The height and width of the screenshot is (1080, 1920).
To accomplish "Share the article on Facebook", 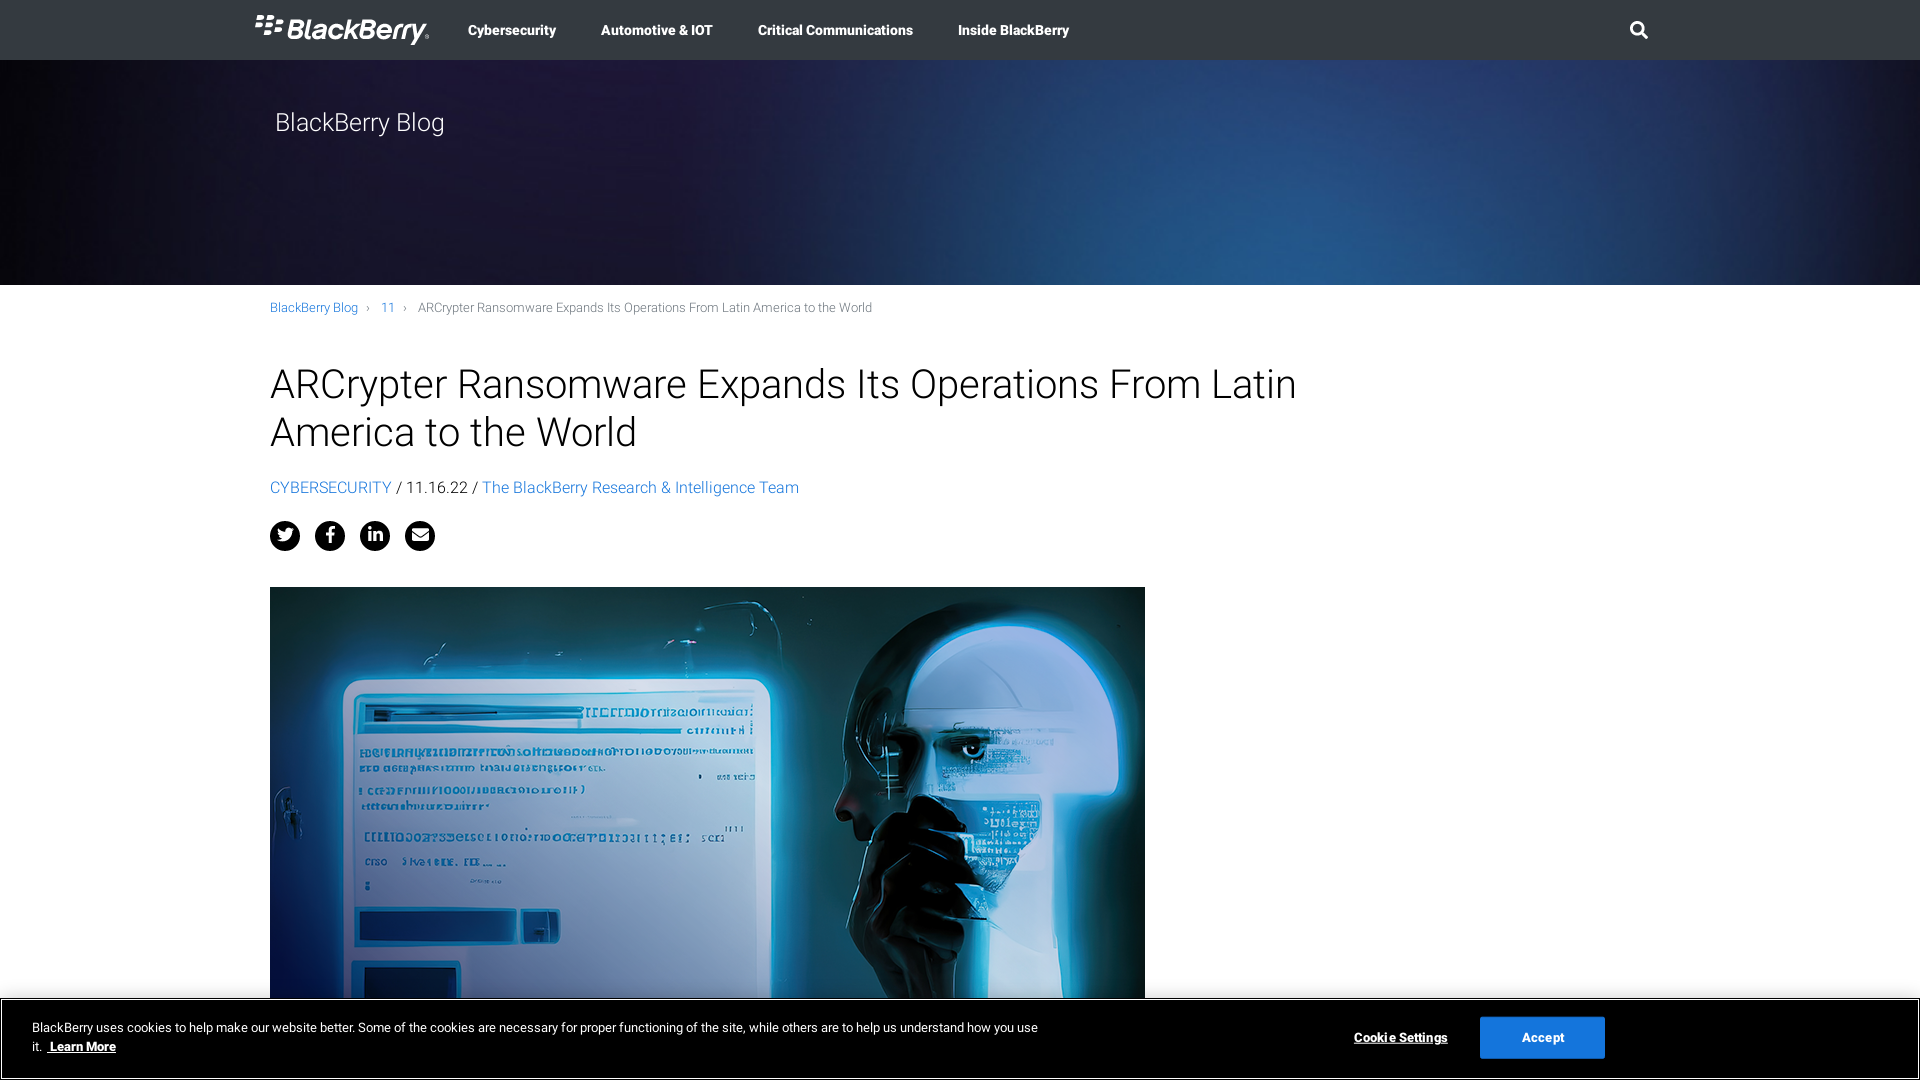I will tap(329, 536).
